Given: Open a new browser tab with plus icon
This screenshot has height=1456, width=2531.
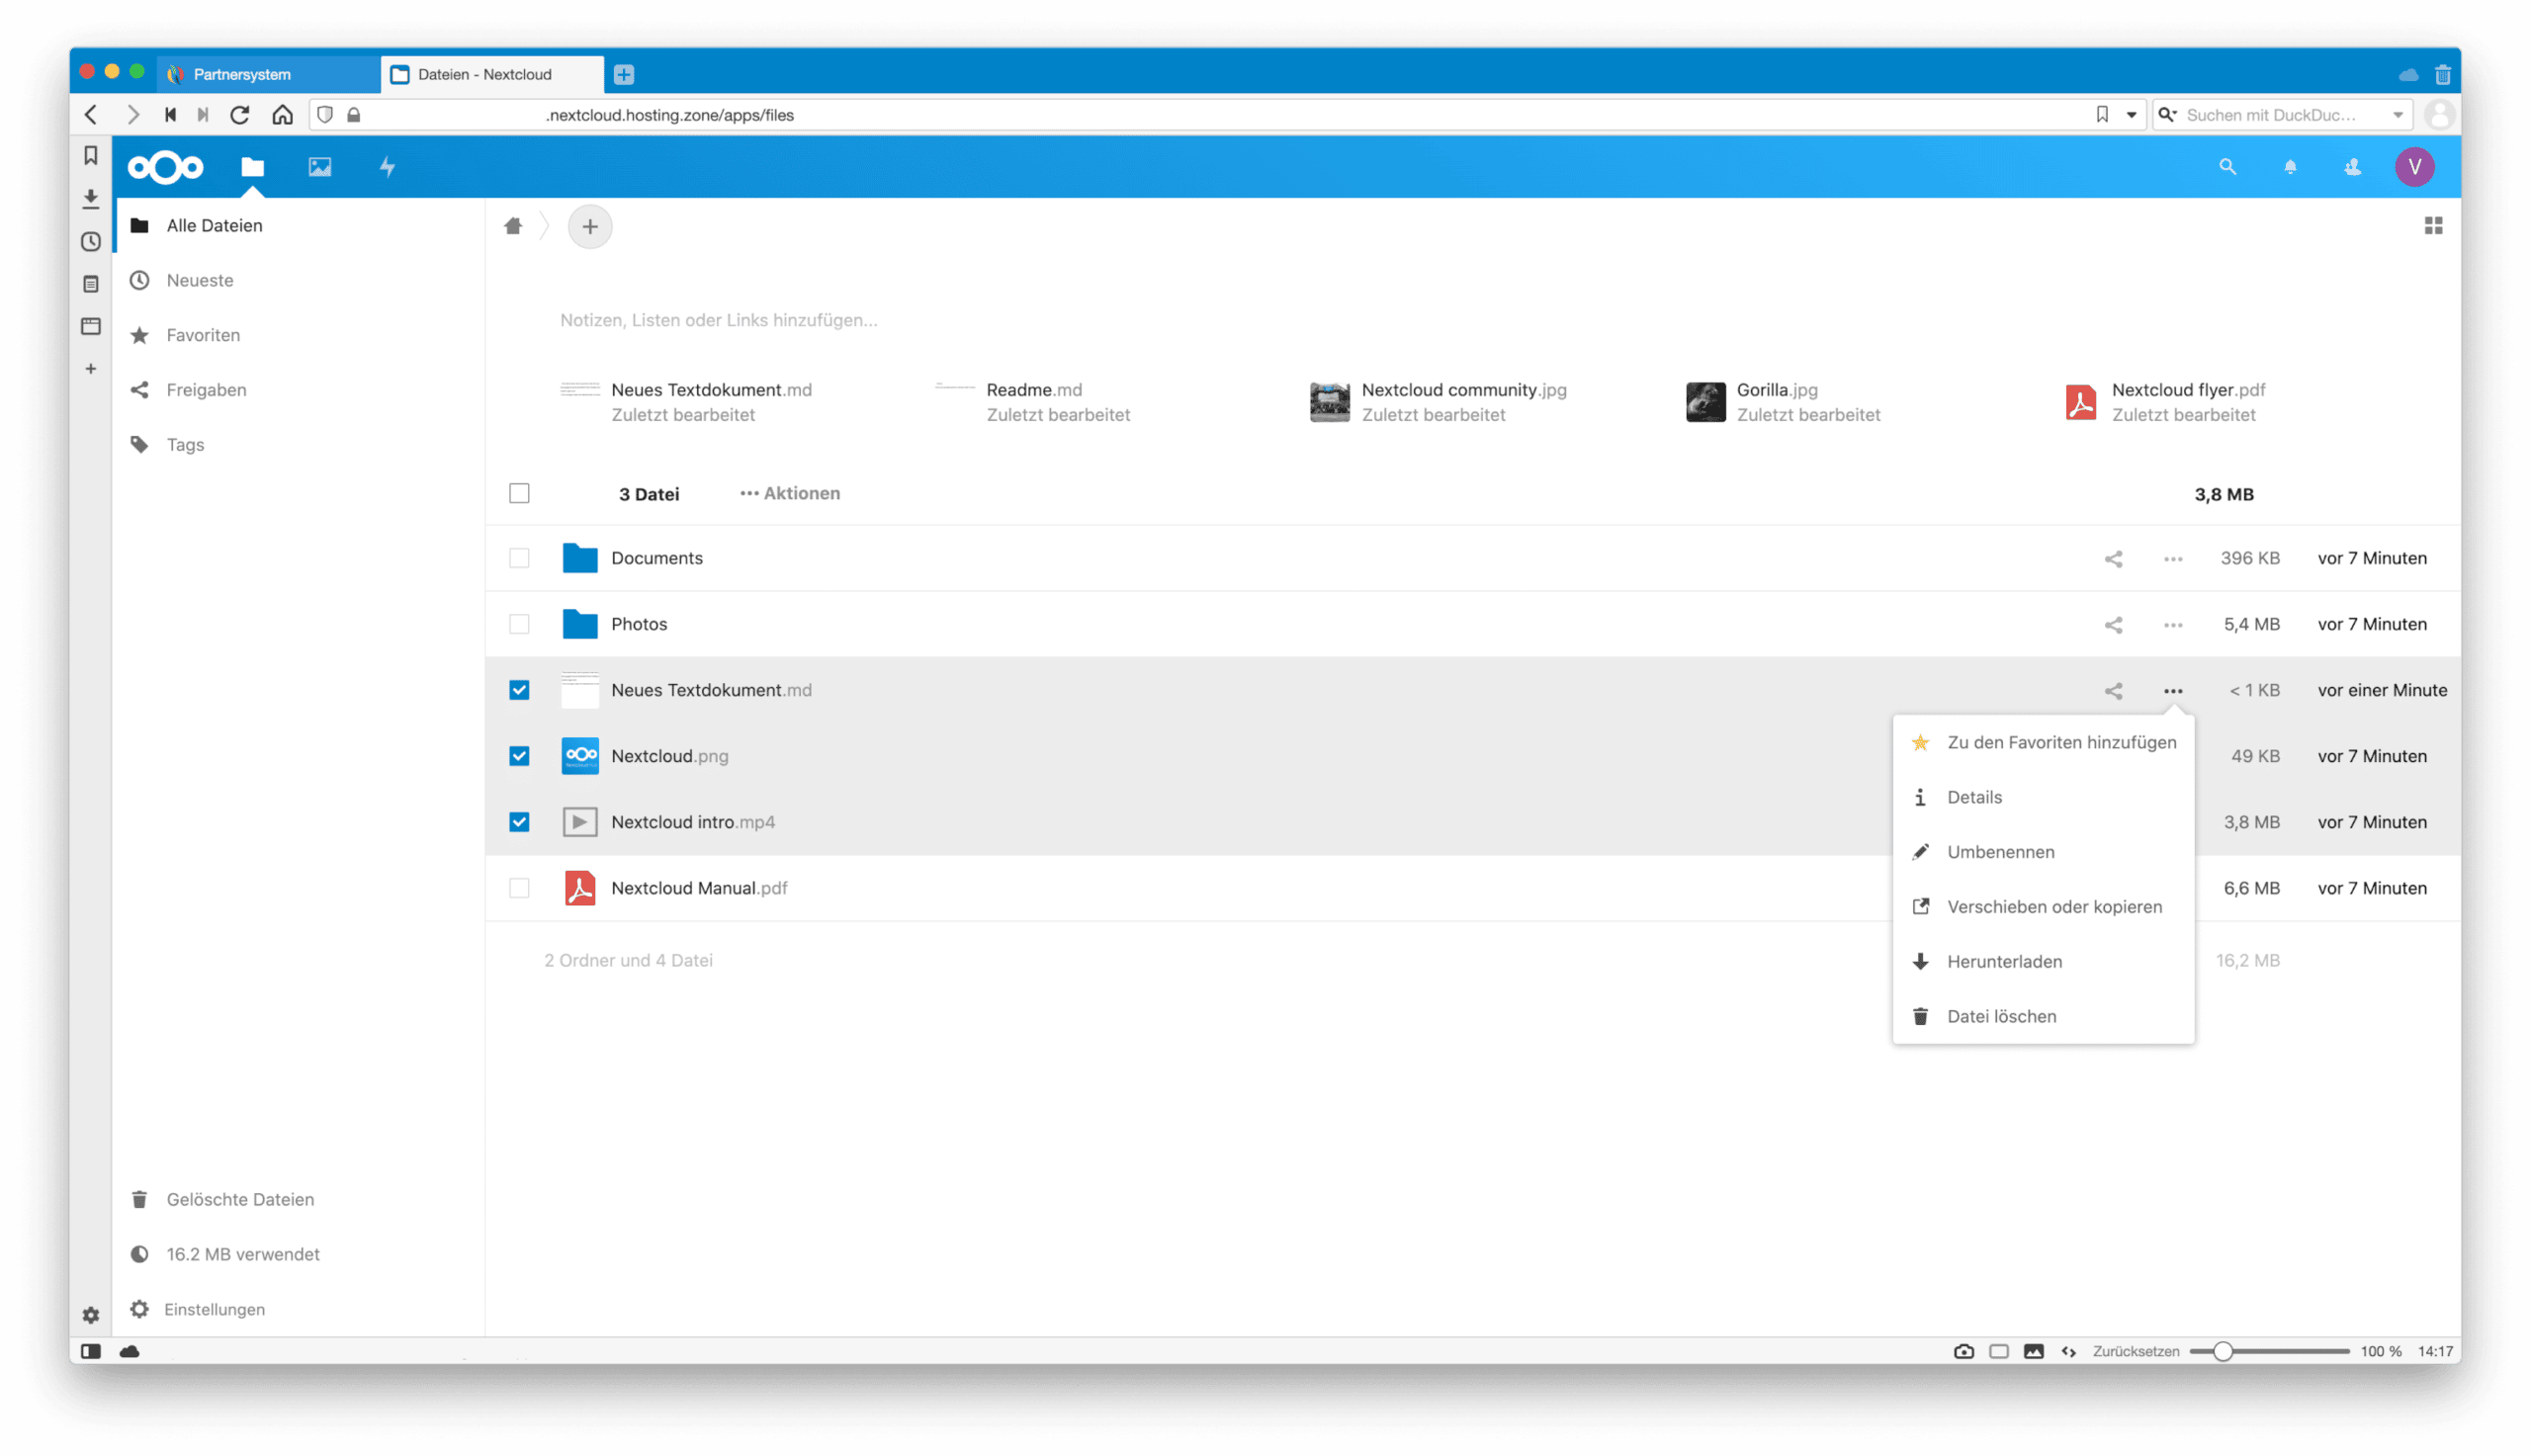Looking at the screenshot, I should 624,74.
